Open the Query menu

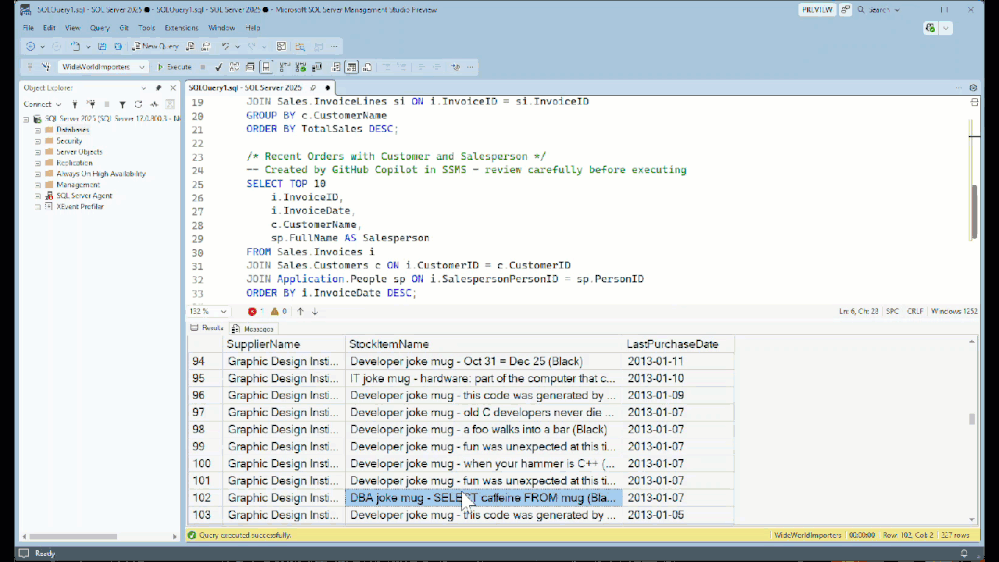[x=99, y=28]
